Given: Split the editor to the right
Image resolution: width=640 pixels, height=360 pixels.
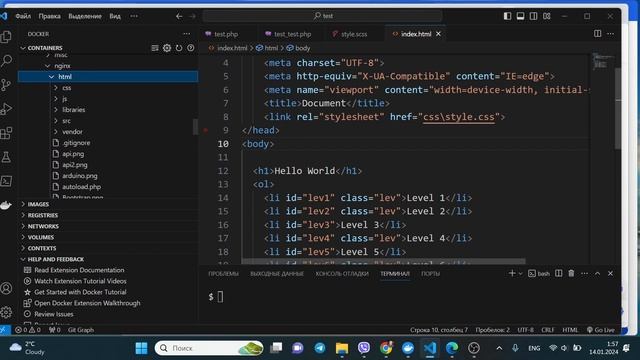Looking at the screenshot, I should pyautogui.click(x=598, y=33).
